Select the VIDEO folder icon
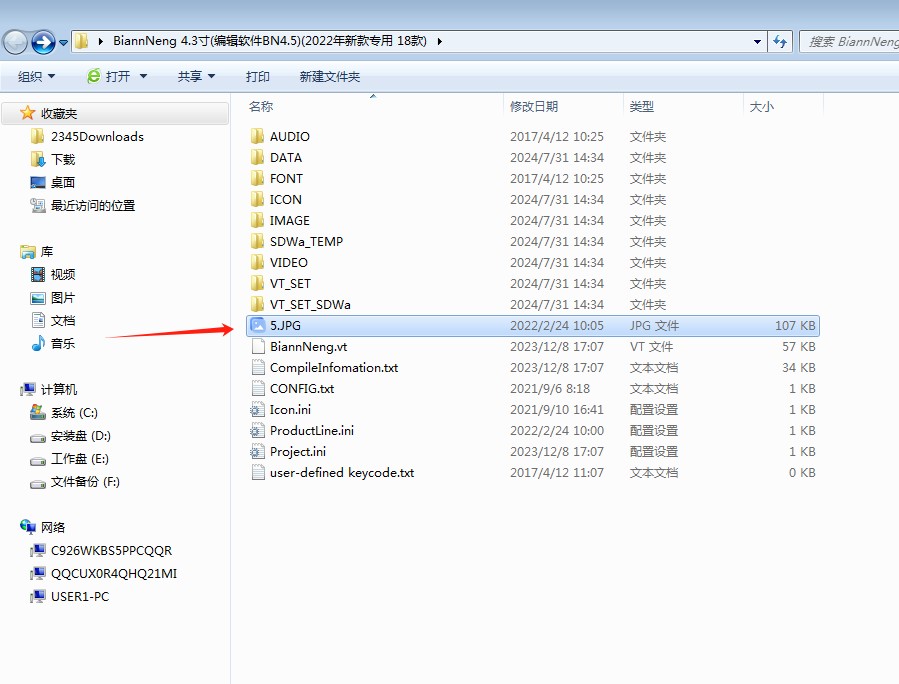 point(257,263)
